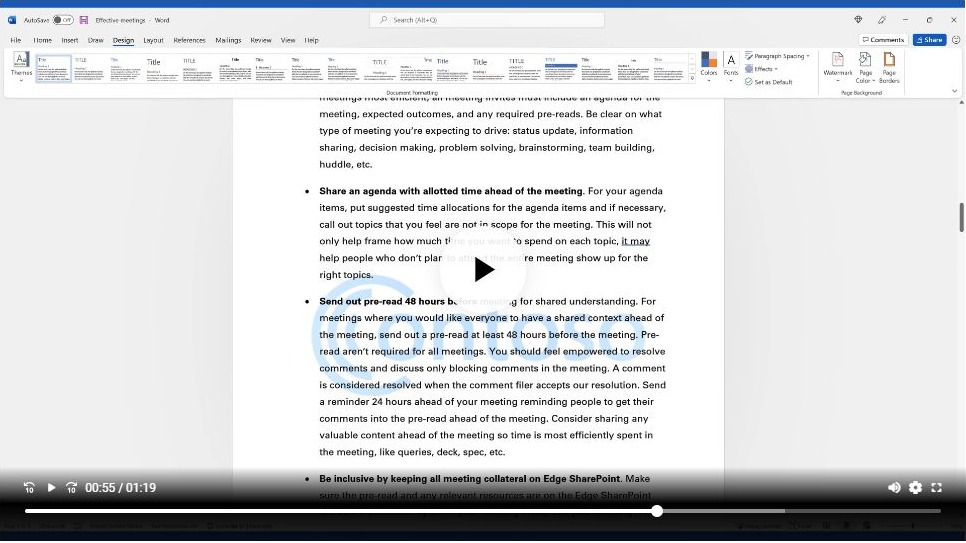Click the Share button

pos(929,39)
